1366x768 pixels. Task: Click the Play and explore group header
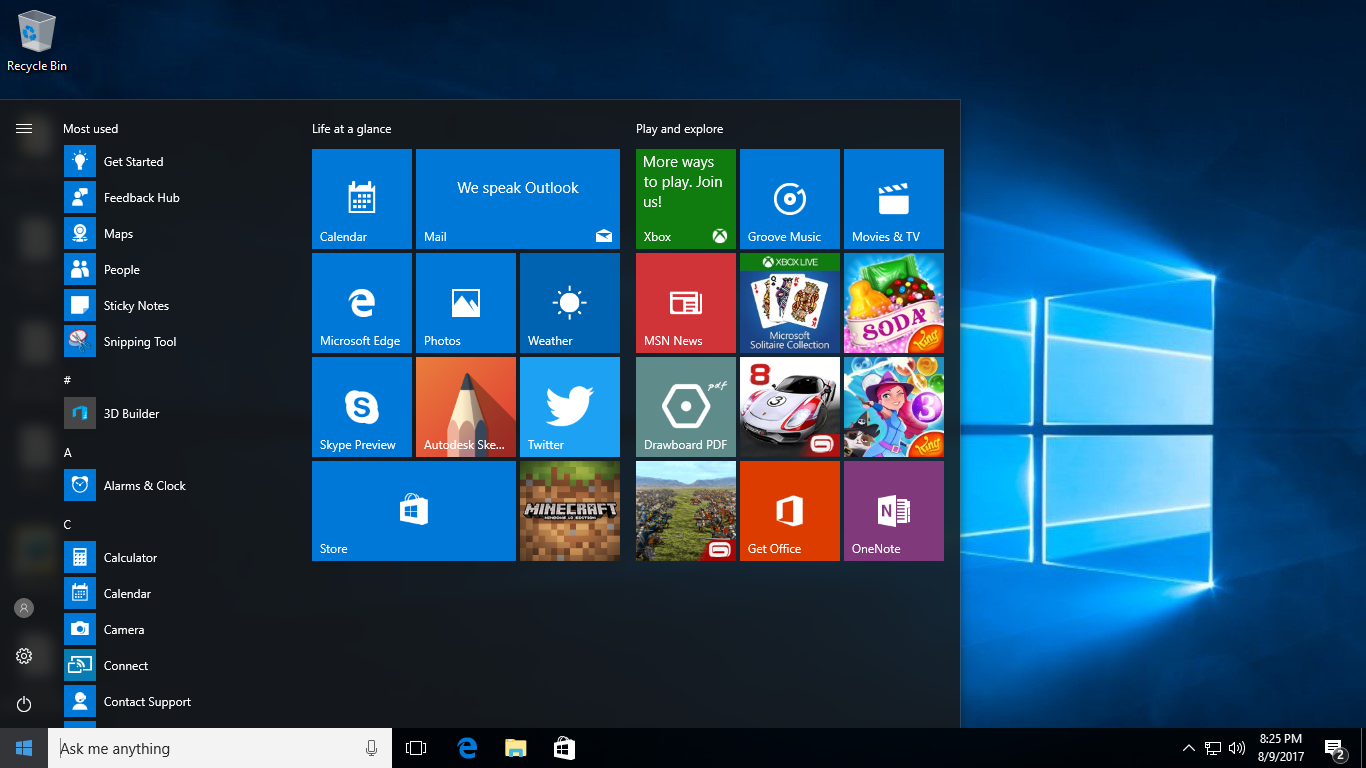tap(680, 129)
